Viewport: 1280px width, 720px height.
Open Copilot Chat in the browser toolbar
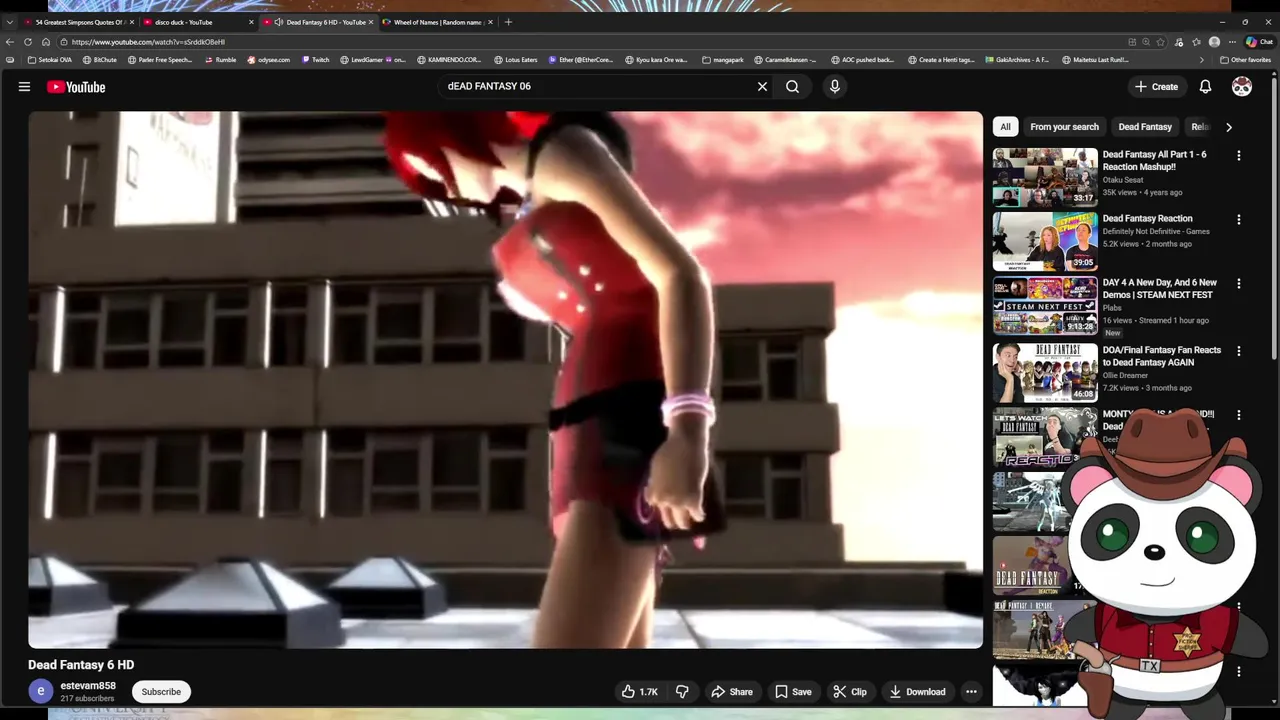pos(1259,42)
